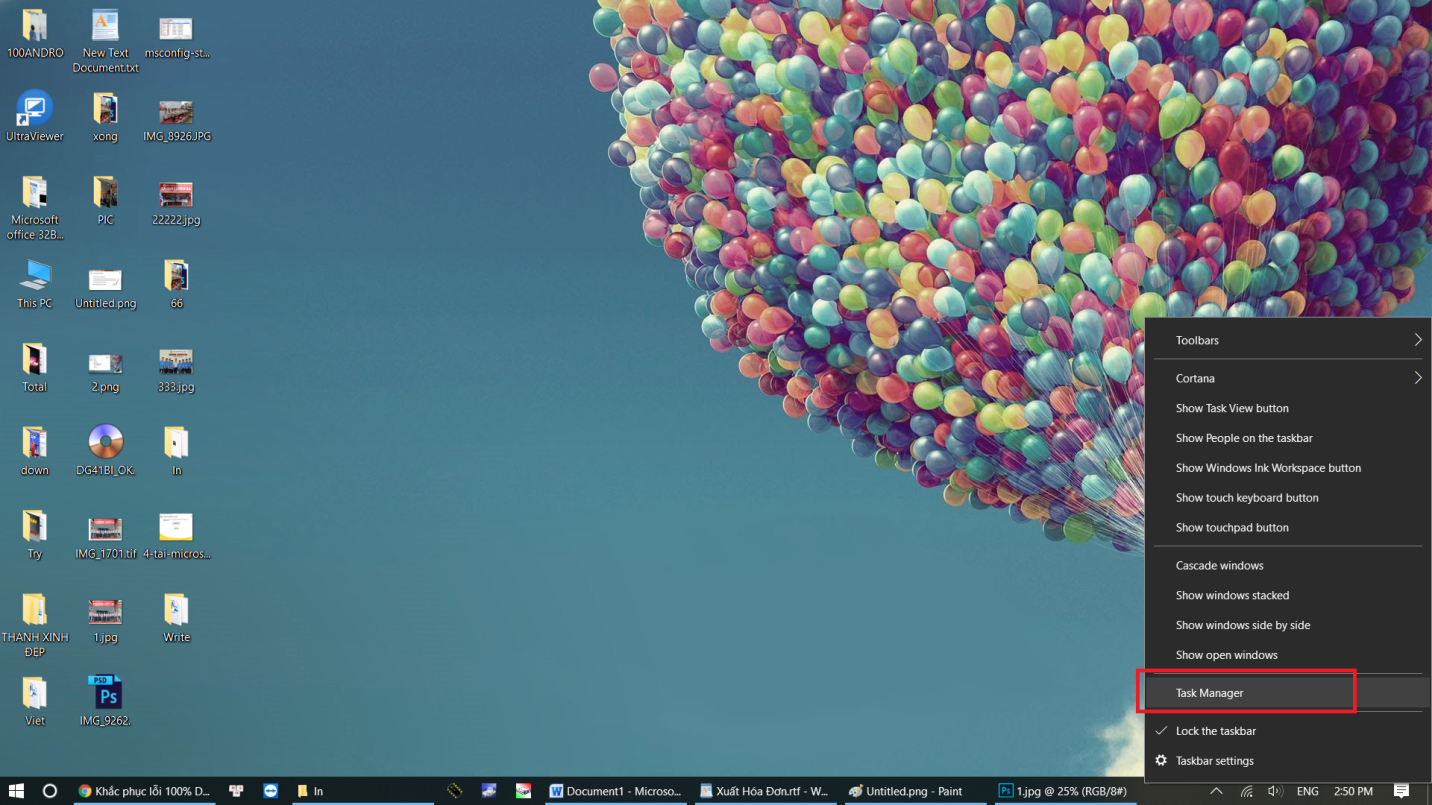Select Microsoft office 32B folder
The image size is (1432, 805).
coord(34,208)
